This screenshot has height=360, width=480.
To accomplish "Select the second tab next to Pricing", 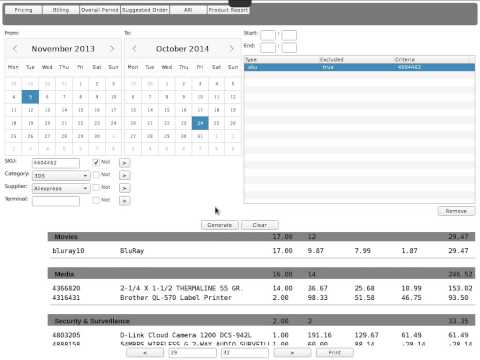I will tap(61, 10).
